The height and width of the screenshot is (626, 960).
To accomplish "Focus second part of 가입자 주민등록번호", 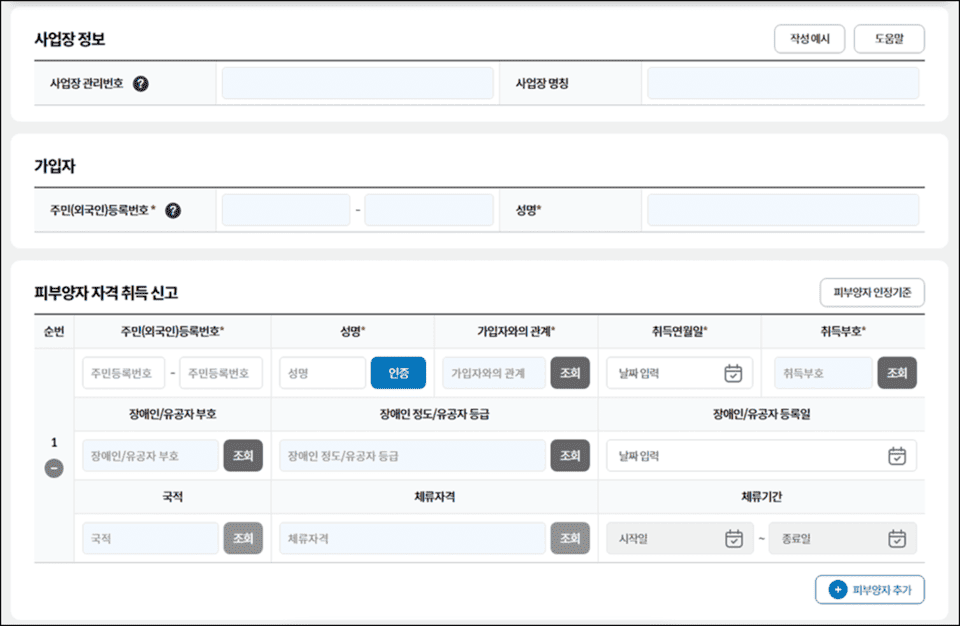I will (429, 211).
